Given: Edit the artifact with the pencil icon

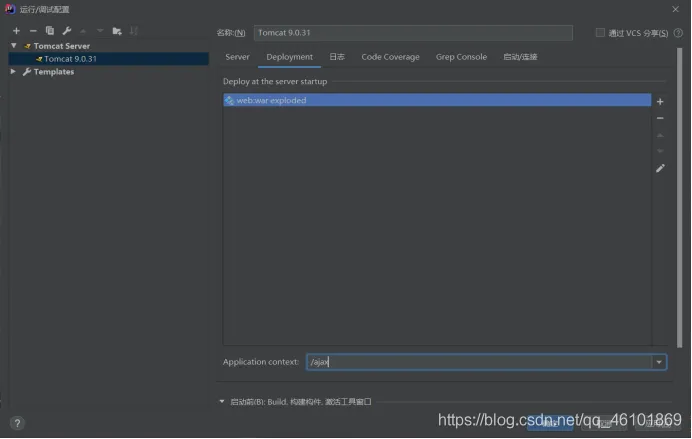Looking at the screenshot, I should coord(660,168).
